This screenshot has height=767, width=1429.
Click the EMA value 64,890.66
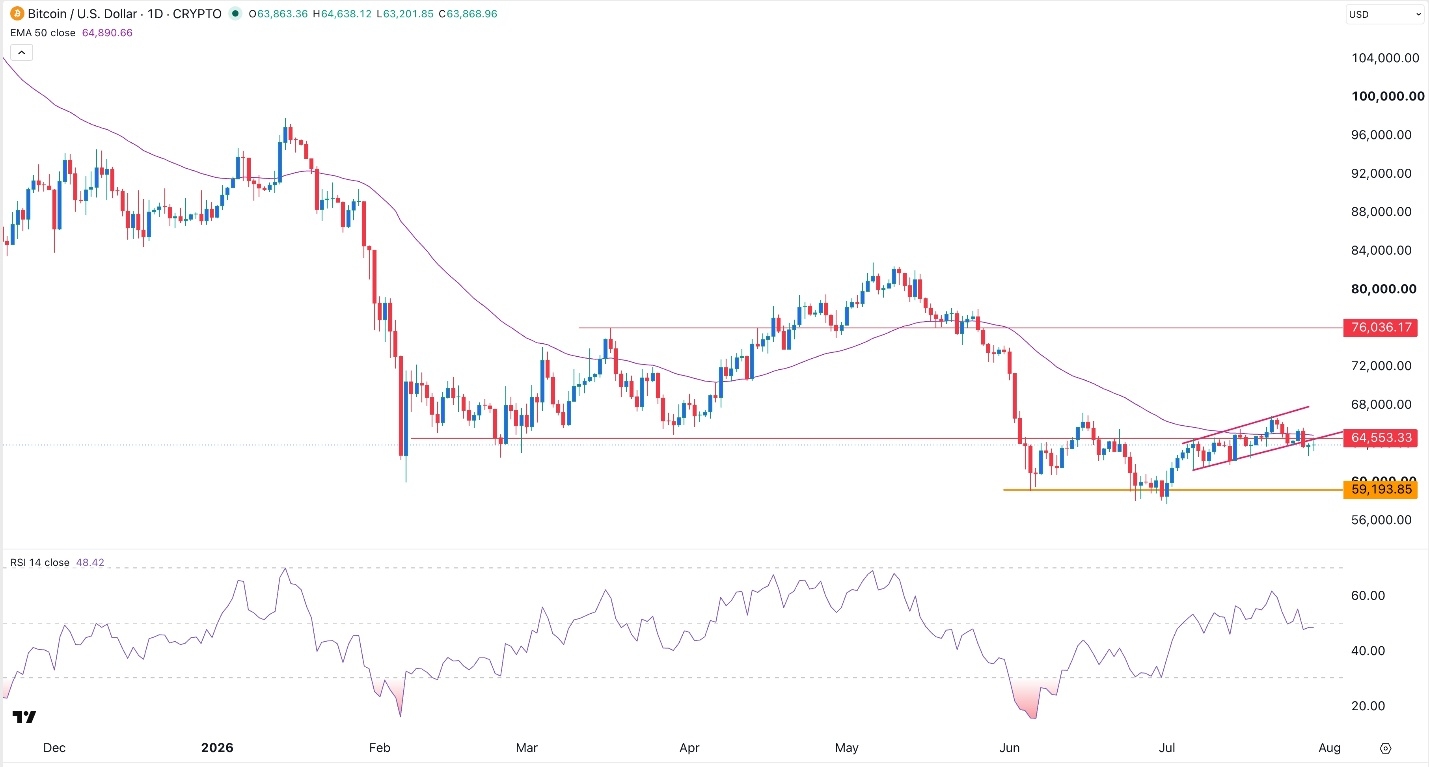[x=106, y=32]
